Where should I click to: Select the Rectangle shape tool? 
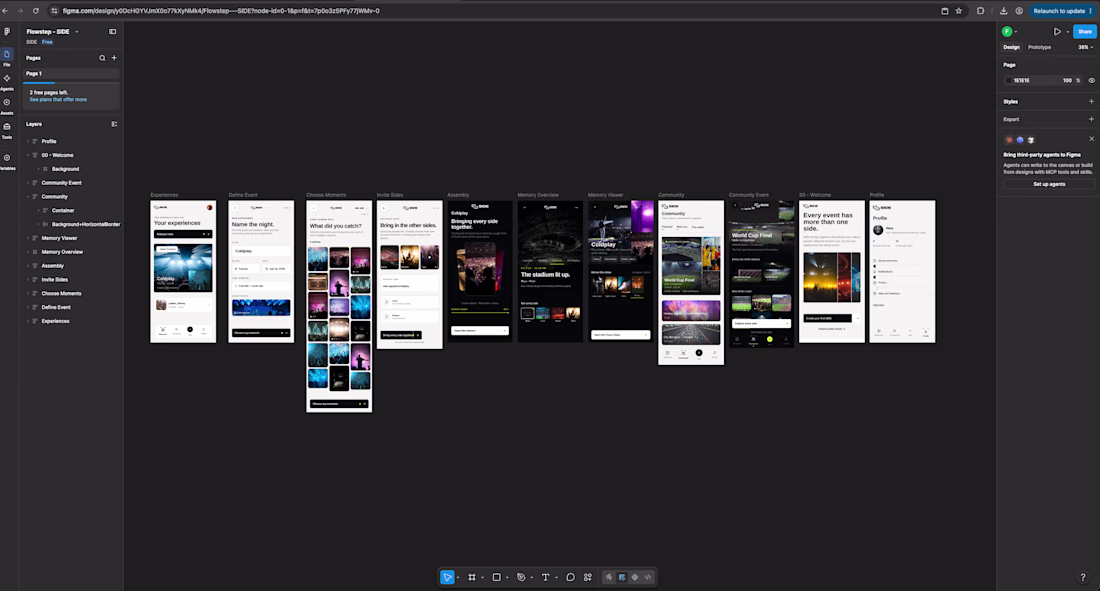click(496, 577)
